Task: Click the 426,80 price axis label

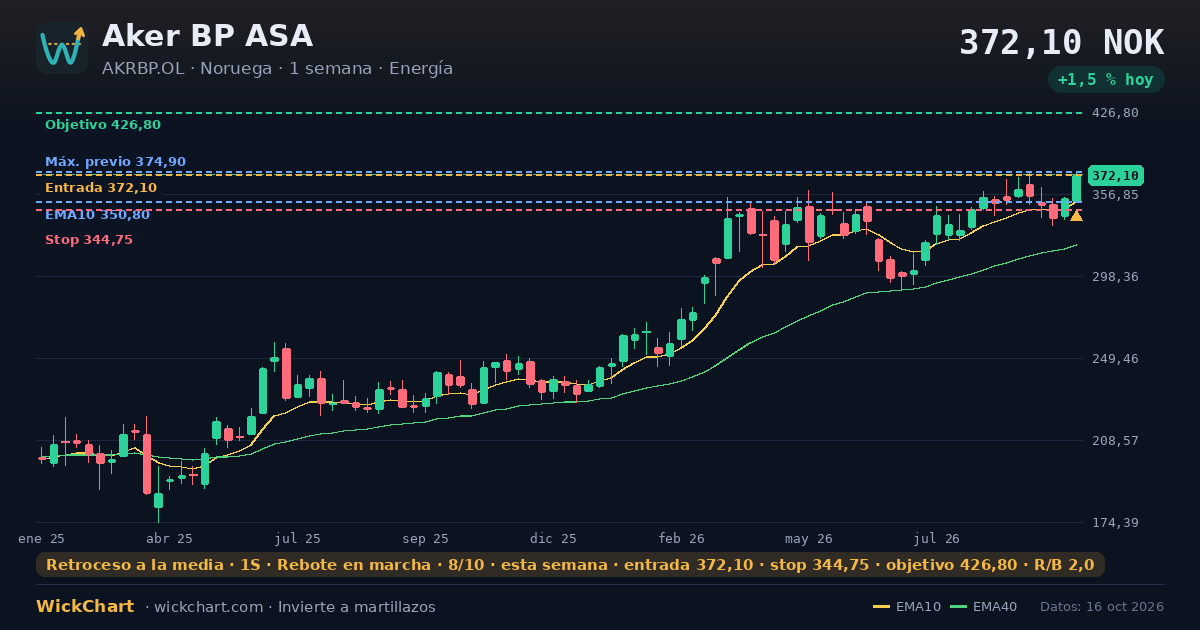Action: (1115, 113)
